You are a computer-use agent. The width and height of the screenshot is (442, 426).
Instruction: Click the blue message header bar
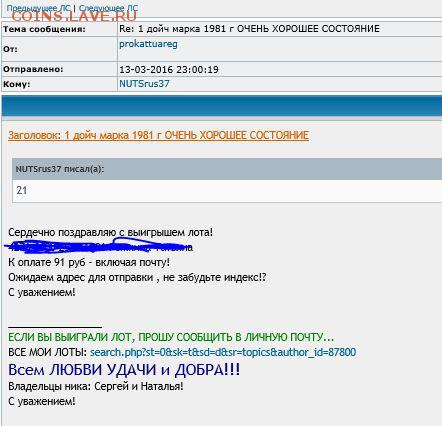point(222,106)
